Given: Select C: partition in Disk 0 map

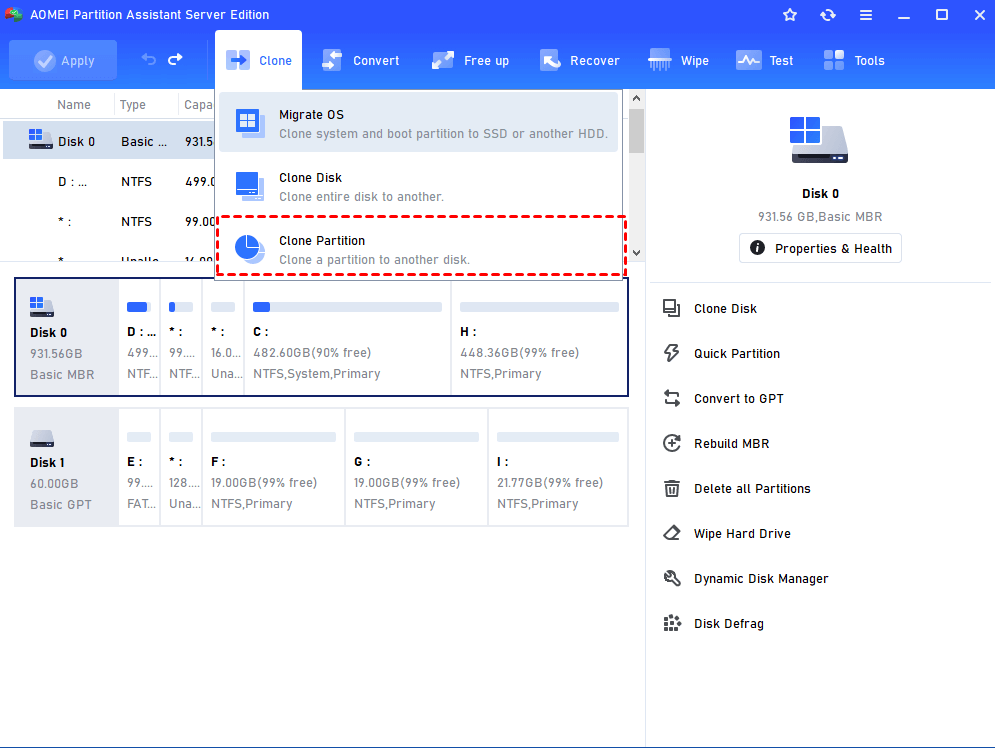Looking at the screenshot, I should (x=347, y=338).
